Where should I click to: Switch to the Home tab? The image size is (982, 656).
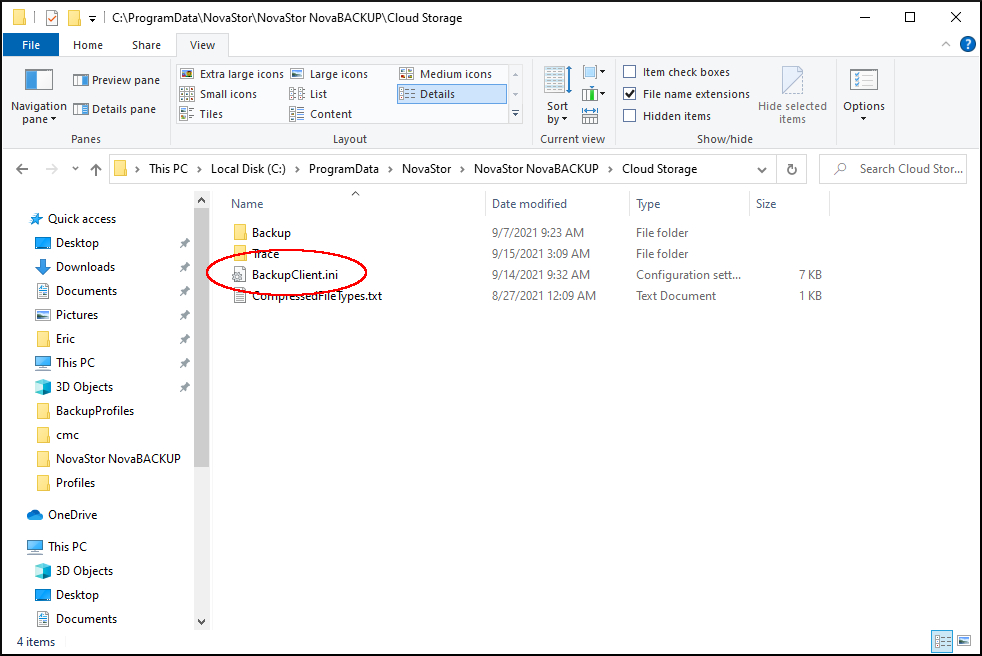point(88,45)
